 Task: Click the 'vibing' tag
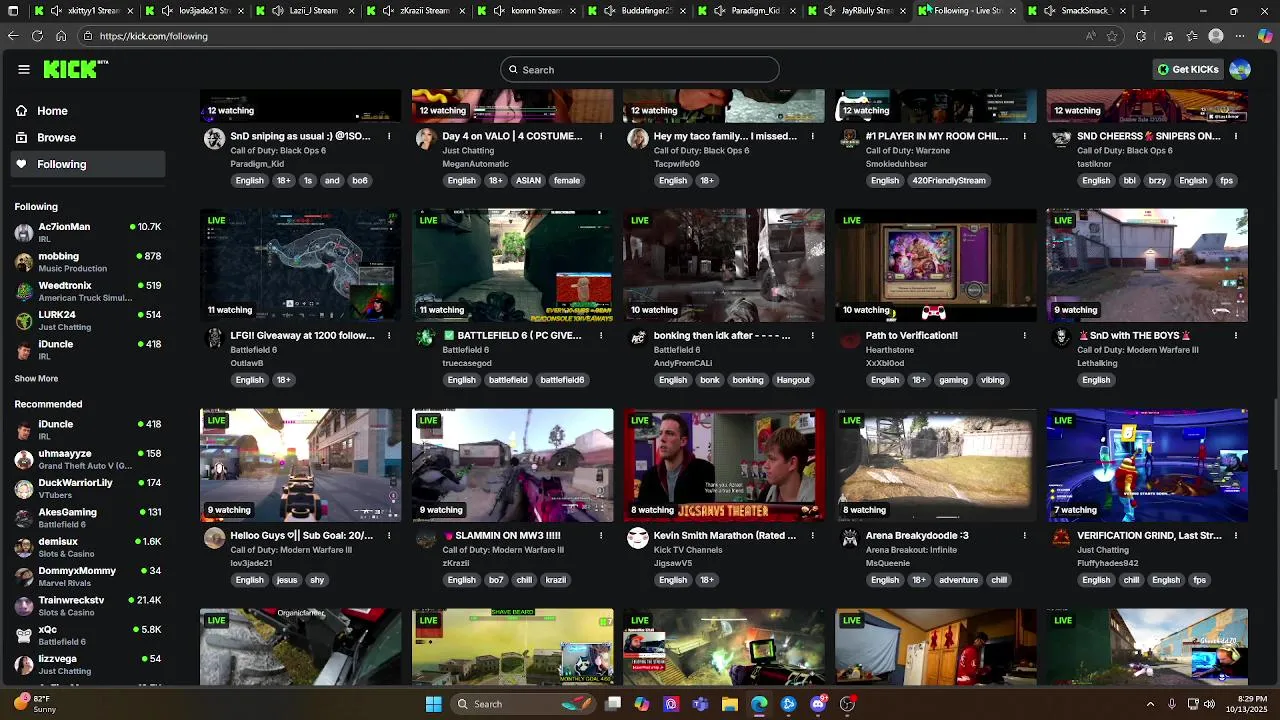(992, 380)
